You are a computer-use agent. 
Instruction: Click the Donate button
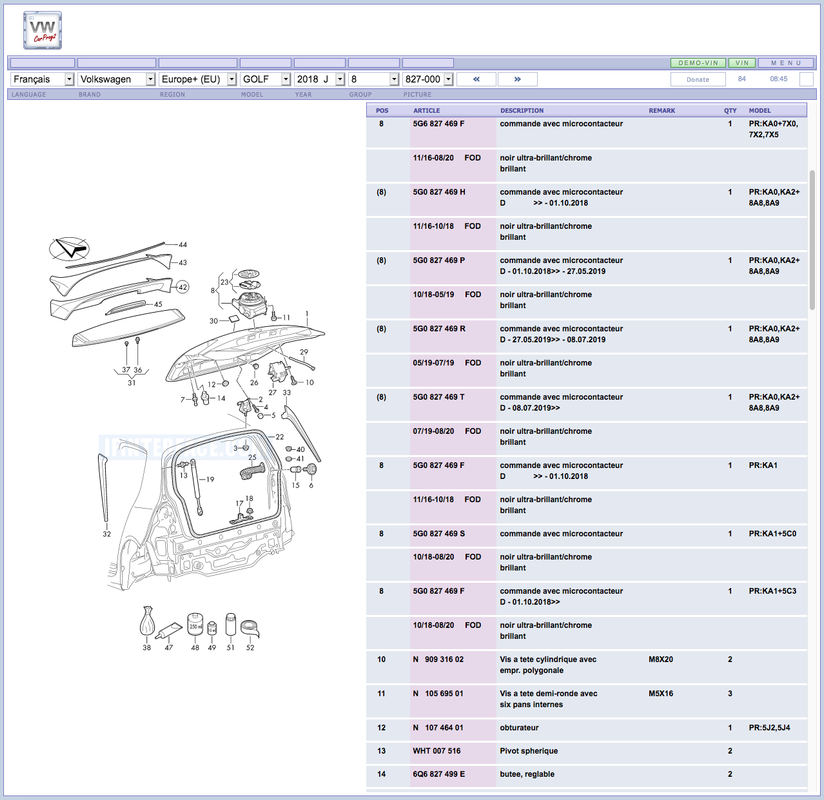(698, 79)
